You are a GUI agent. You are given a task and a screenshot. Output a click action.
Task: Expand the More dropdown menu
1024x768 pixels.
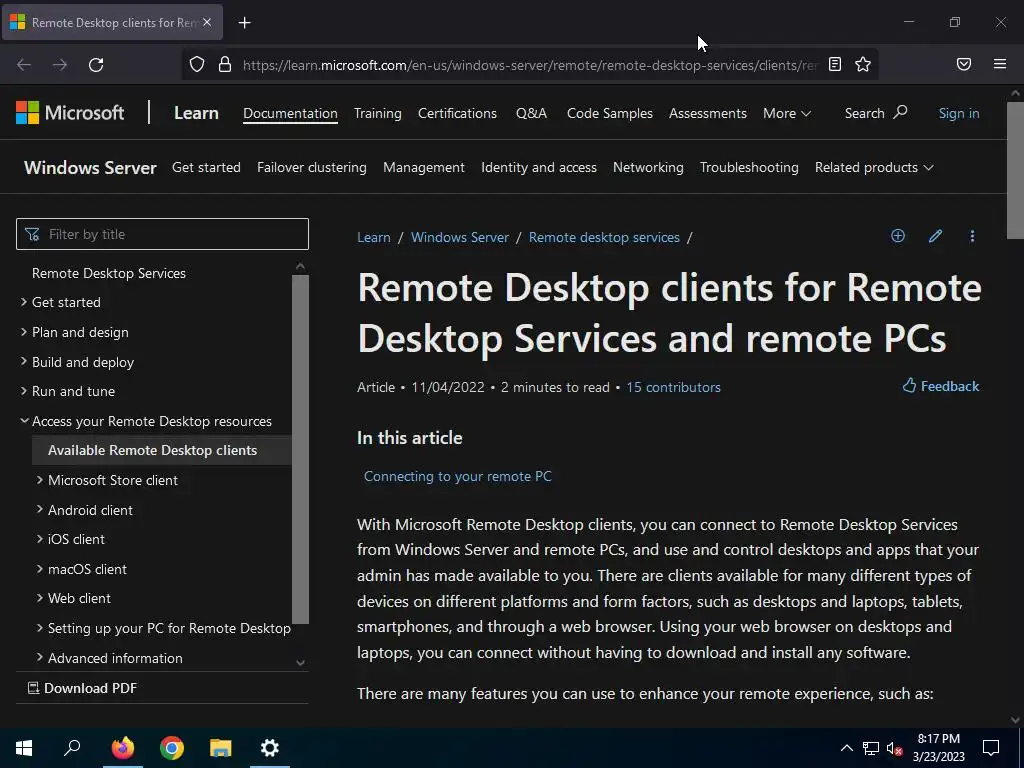coord(787,113)
